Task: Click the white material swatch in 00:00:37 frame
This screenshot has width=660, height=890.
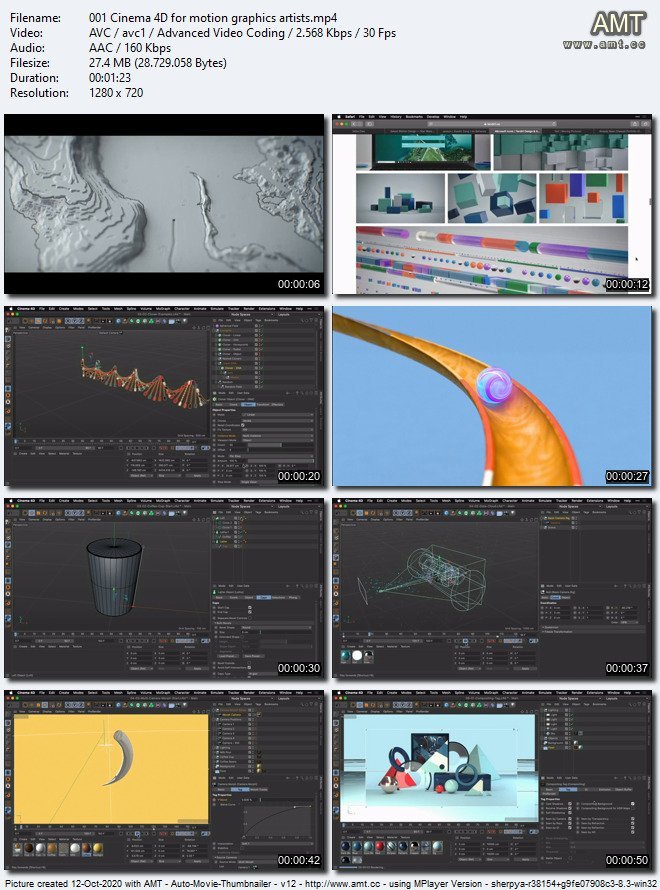Action: tap(356, 656)
